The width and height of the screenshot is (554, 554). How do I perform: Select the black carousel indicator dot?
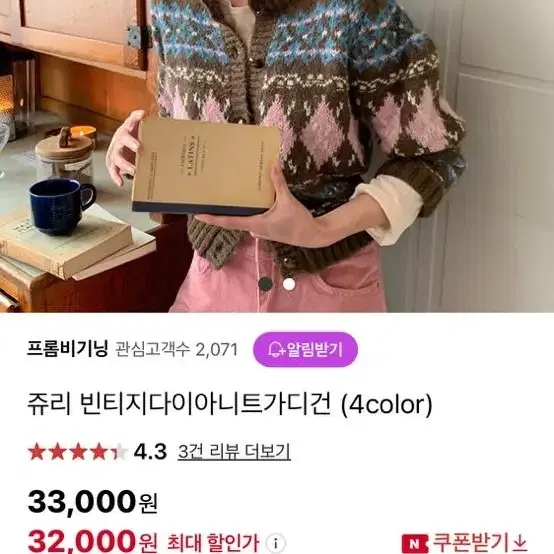pos(265,284)
